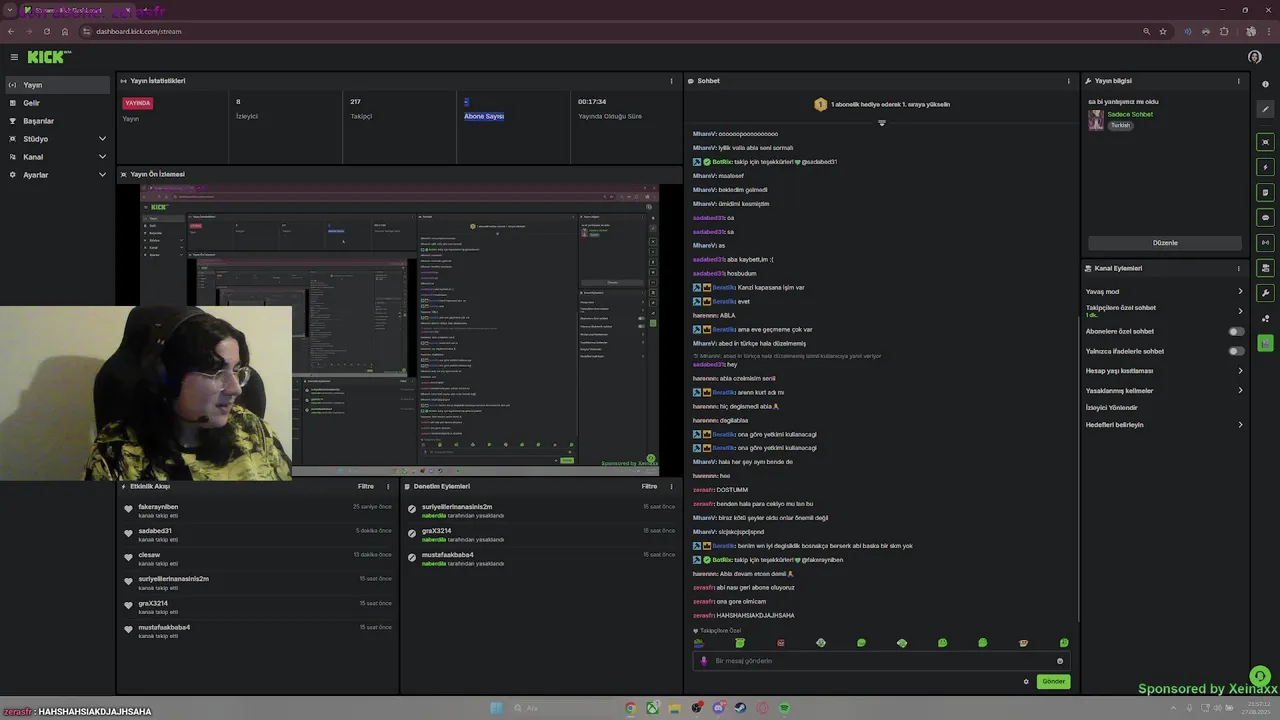Click the browser address bar URL

click(x=139, y=31)
